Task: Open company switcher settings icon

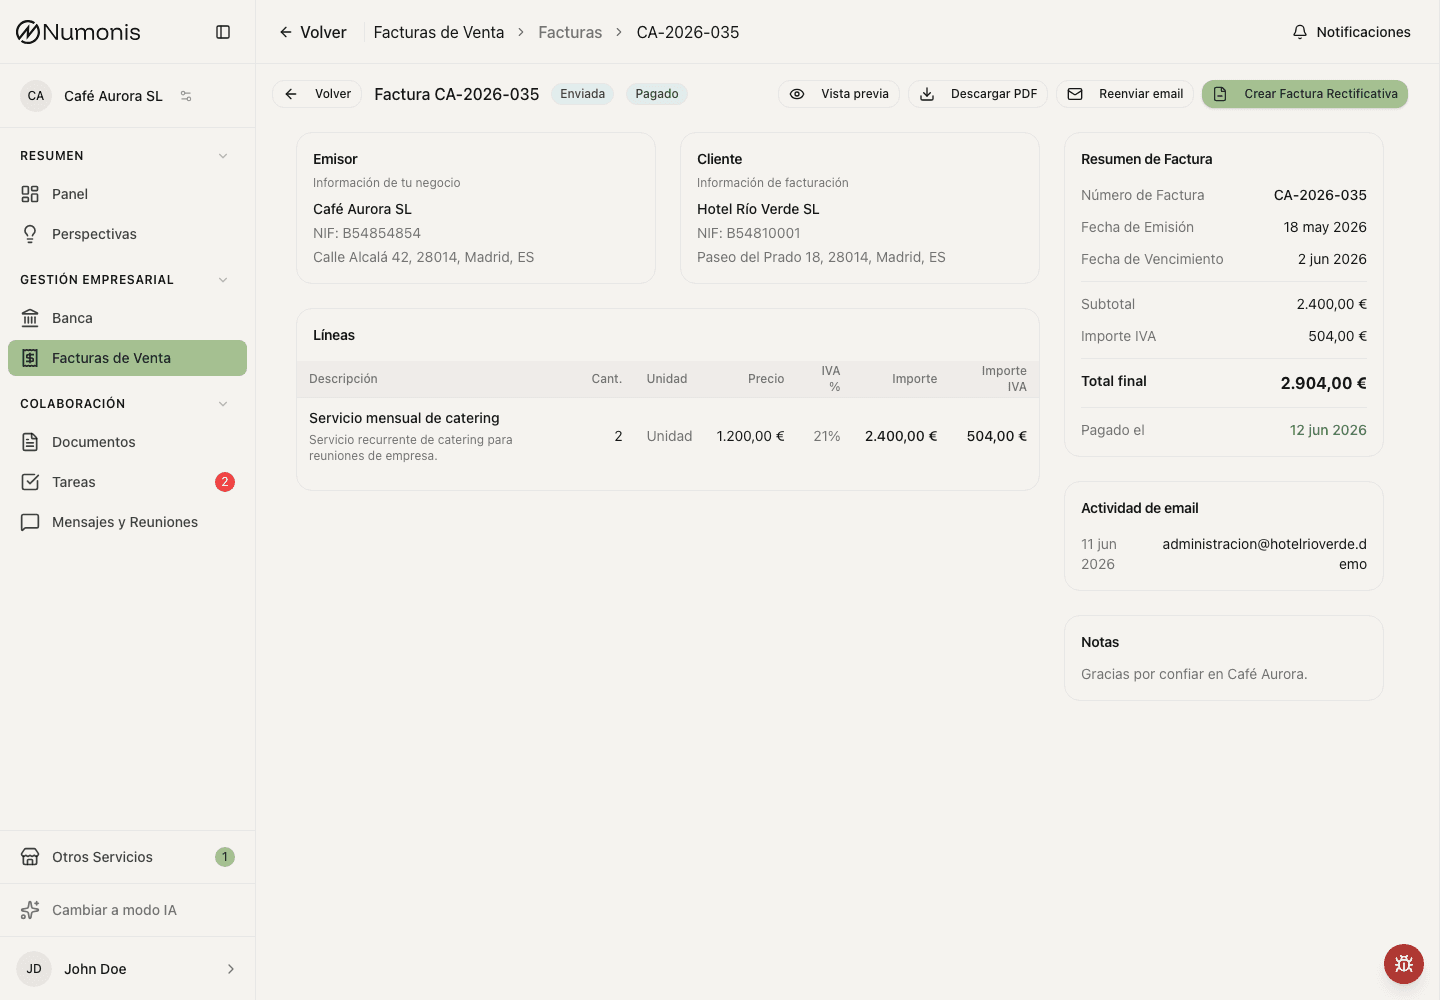Action: (x=186, y=96)
